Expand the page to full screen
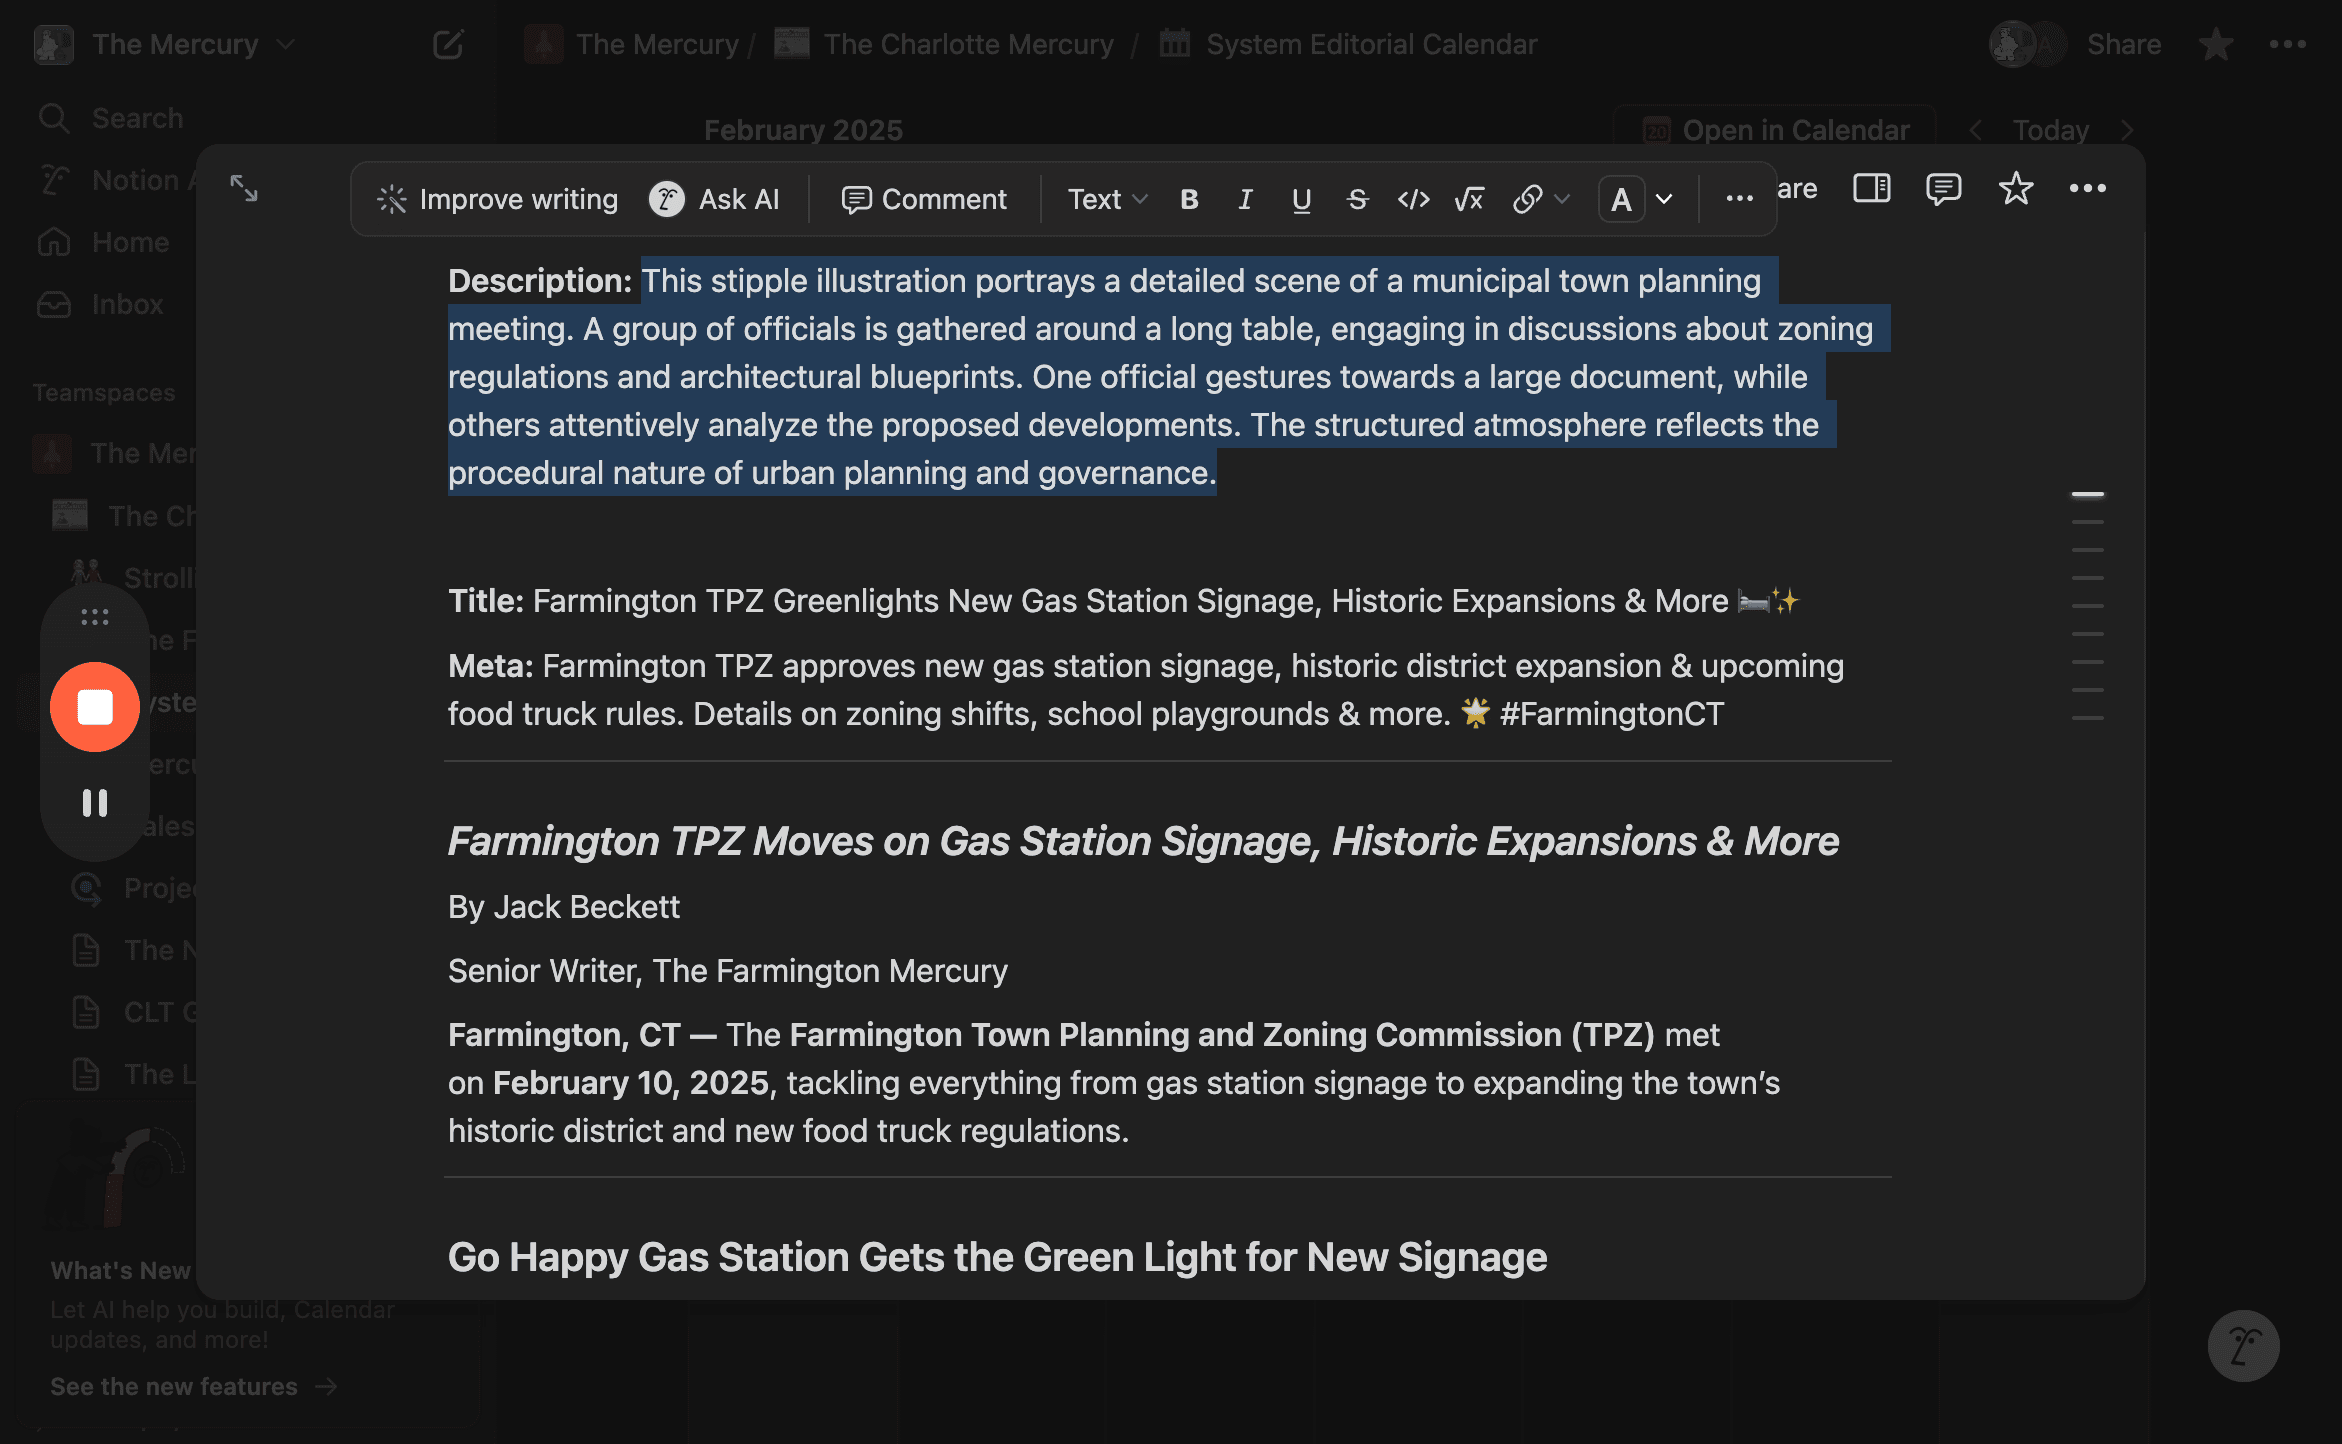 tap(244, 188)
